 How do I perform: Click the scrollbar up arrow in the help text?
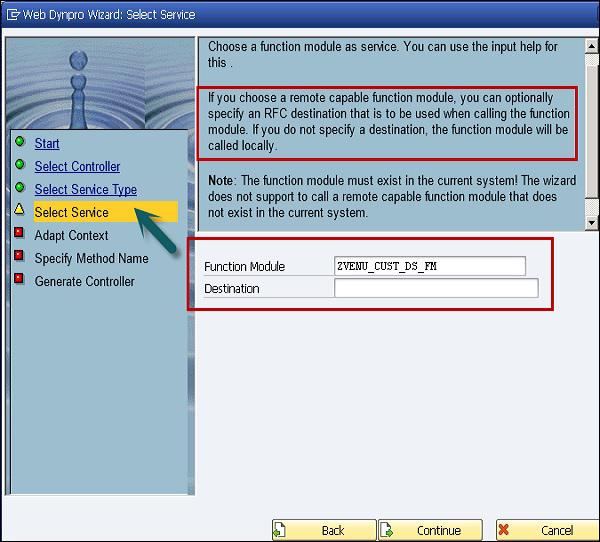tap(592, 46)
